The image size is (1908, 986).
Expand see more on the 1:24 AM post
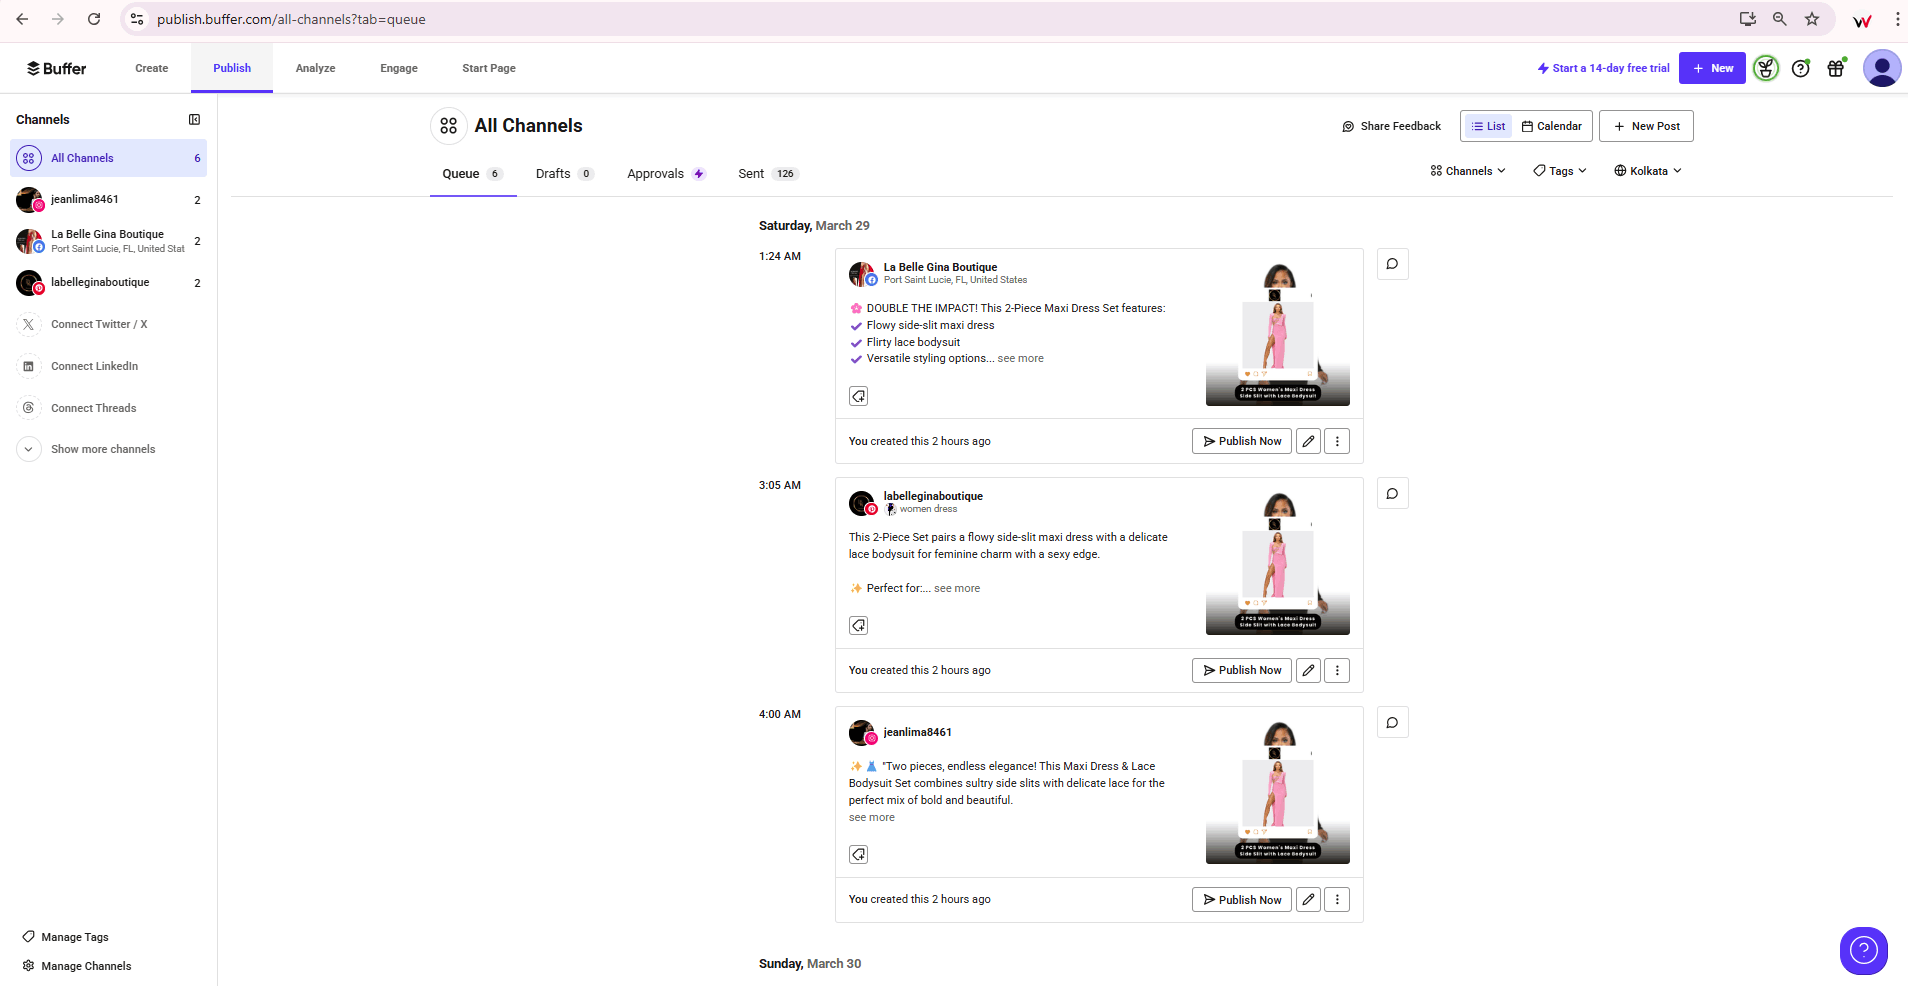[x=1020, y=358]
